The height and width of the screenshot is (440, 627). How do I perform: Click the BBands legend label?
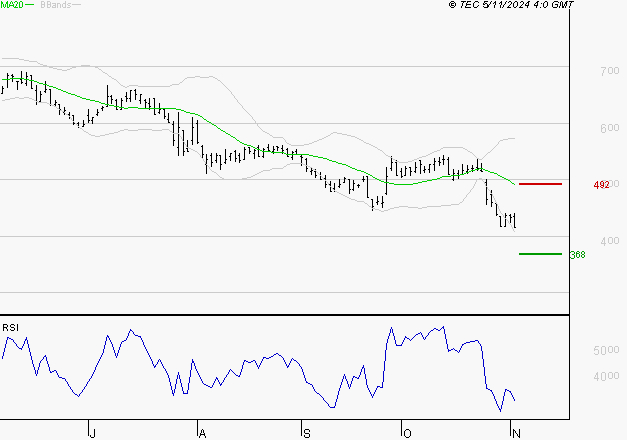click(53, 6)
